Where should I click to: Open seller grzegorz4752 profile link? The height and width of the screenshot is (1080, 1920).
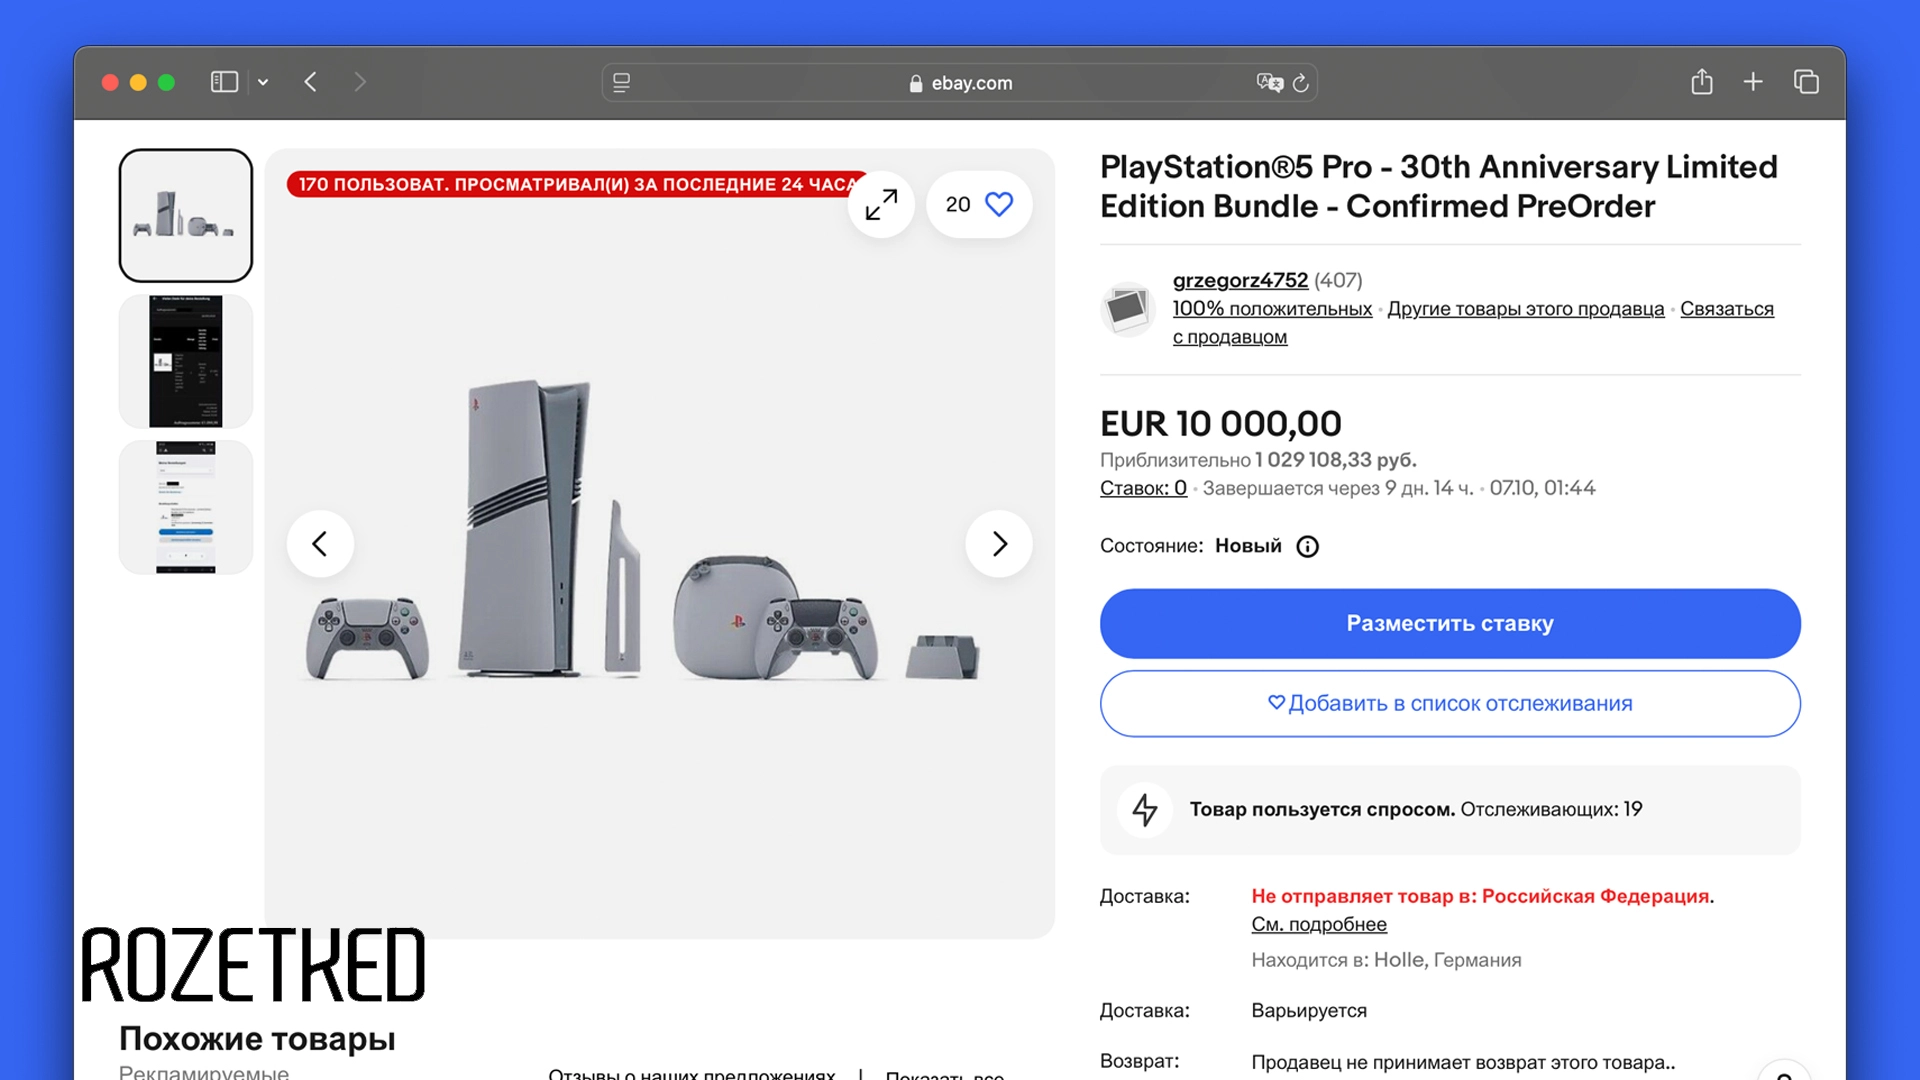point(1240,280)
